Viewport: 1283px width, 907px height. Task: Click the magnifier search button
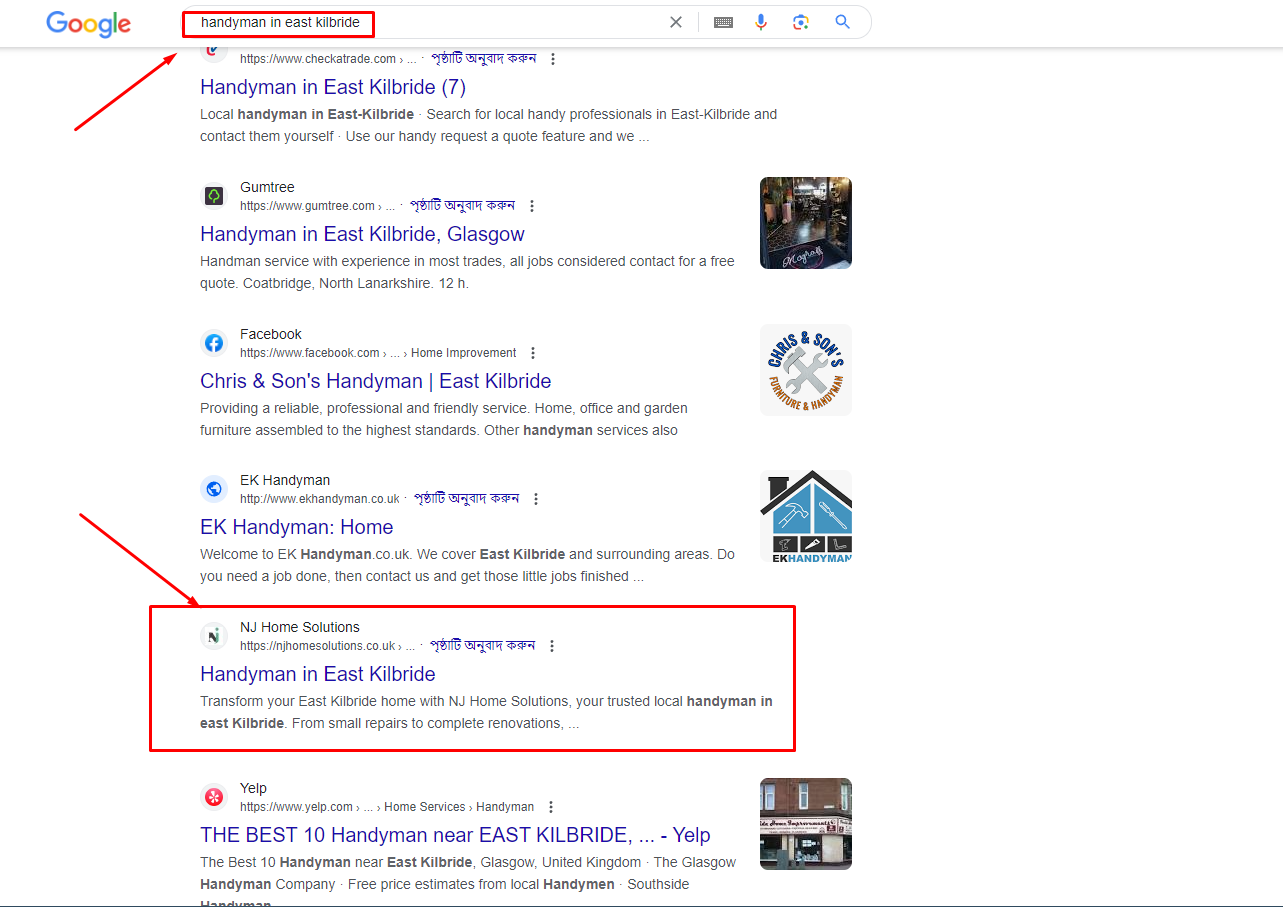point(842,22)
